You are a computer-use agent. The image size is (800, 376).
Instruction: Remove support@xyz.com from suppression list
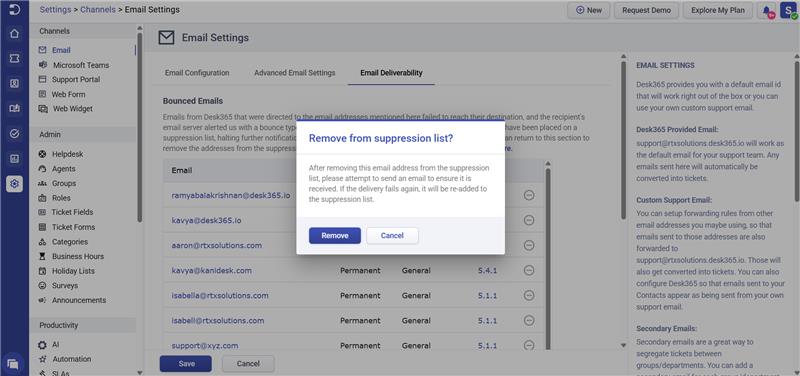[x=529, y=345]
